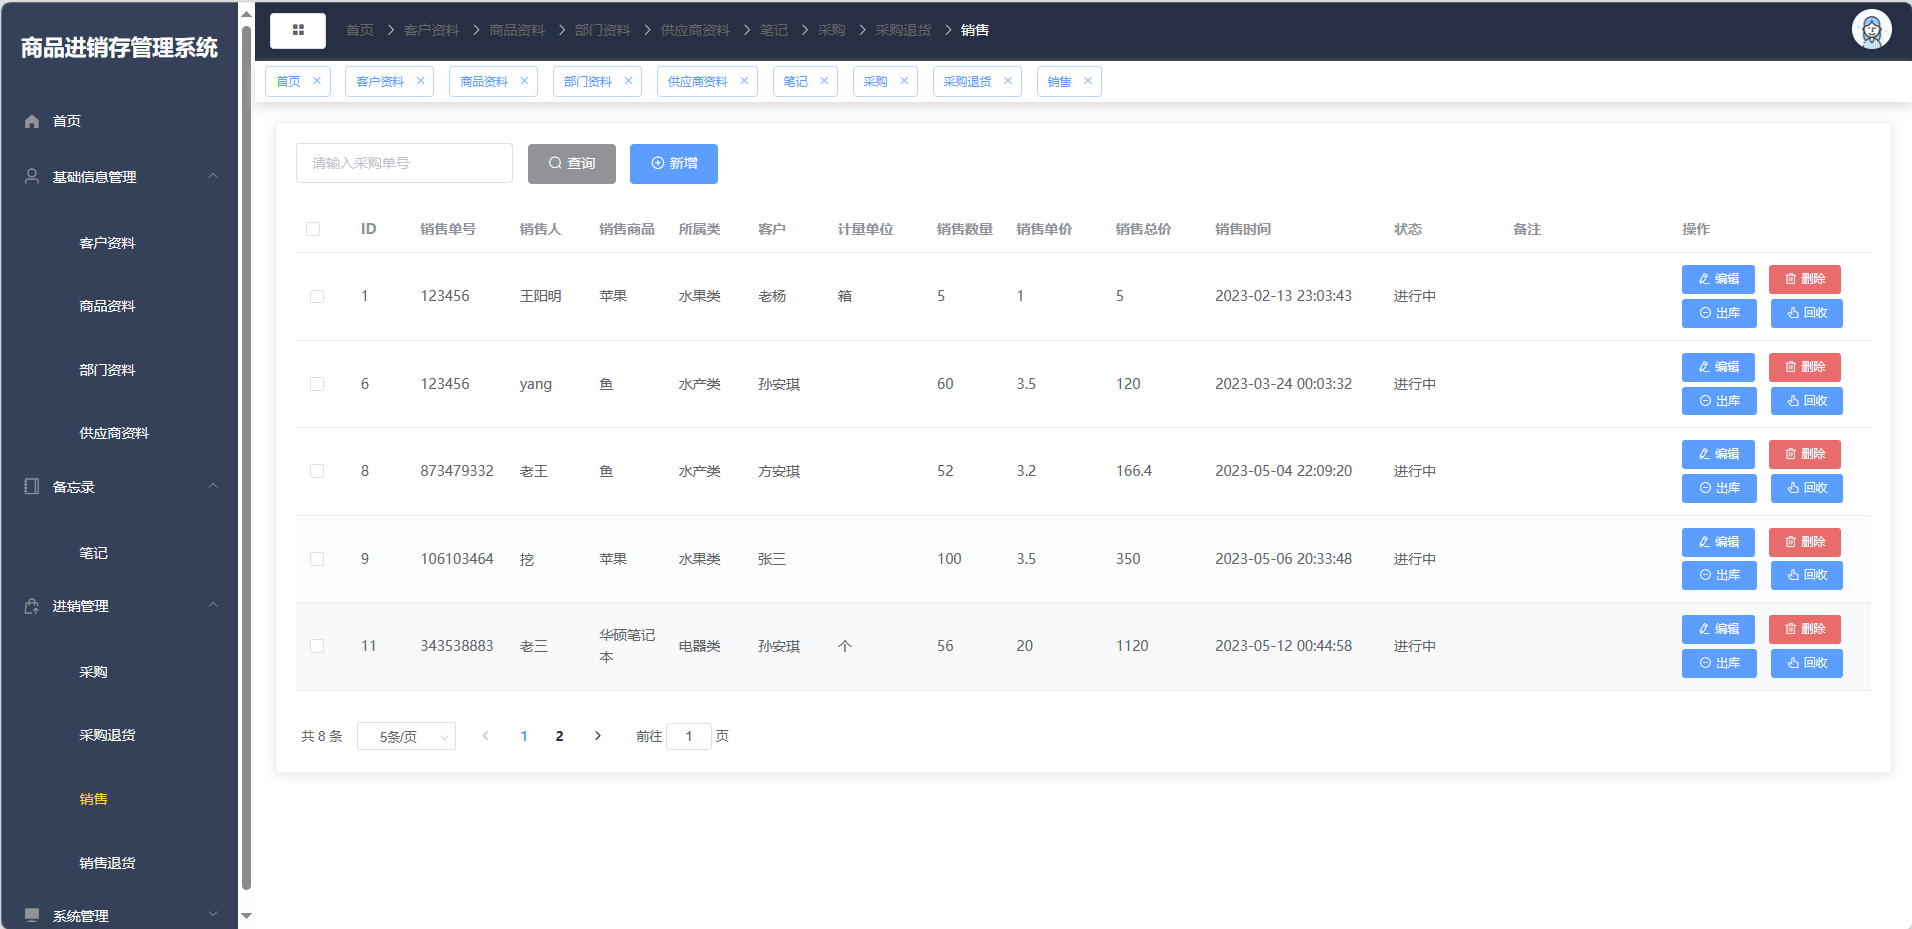Click the 进销管理 bag icon

32,606
